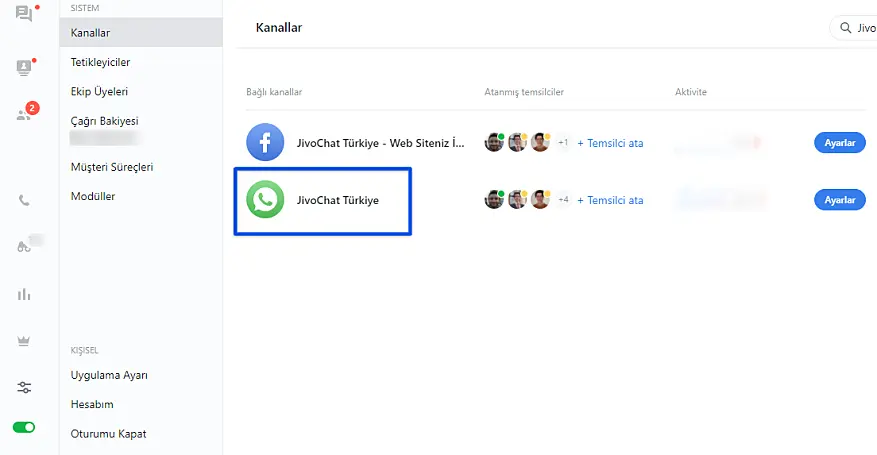Image resolution: width=877 pixels, height=455 pixels.
Task: Open settings sliders icon in sidebar
Action: (x=24, y=387)
